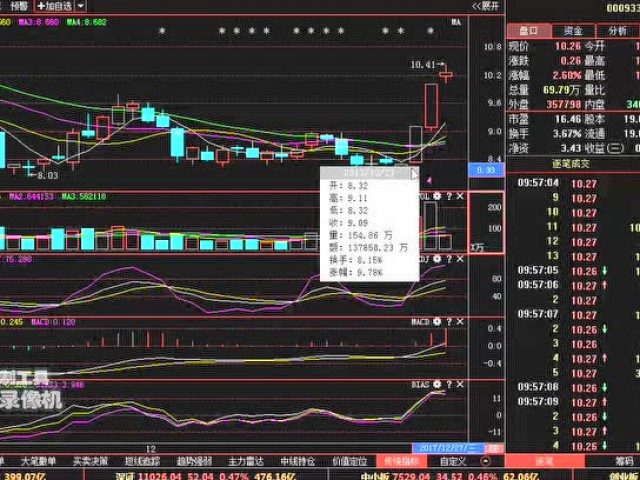Close the MACD indicator panel
This screenshot has height=480, width=640.
pyautogui.click(x=460, y=322)
